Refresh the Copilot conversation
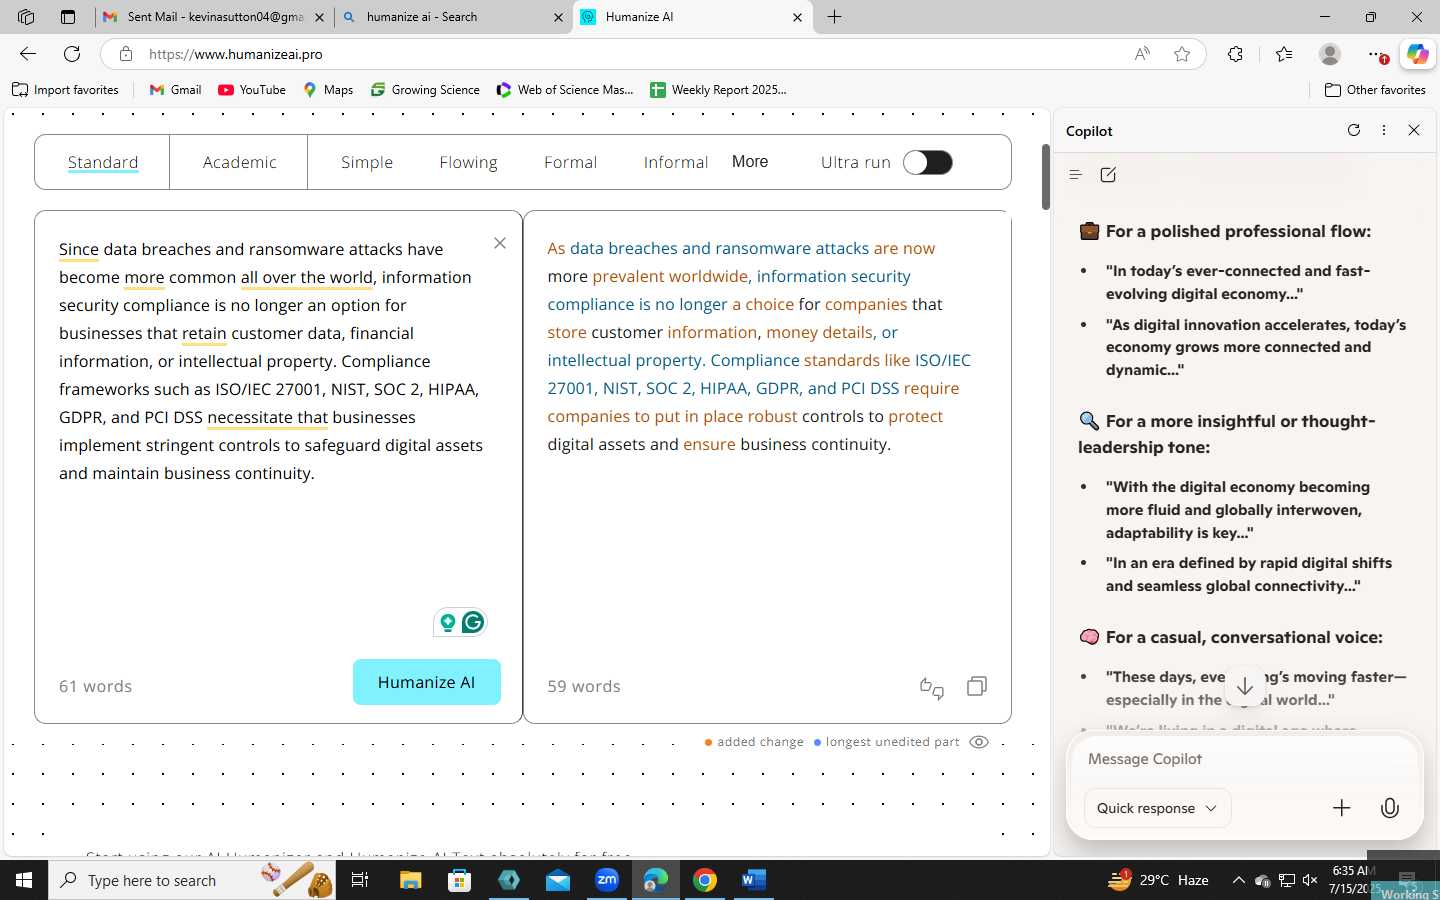The image size is (1440, 900). point(1354,130)
